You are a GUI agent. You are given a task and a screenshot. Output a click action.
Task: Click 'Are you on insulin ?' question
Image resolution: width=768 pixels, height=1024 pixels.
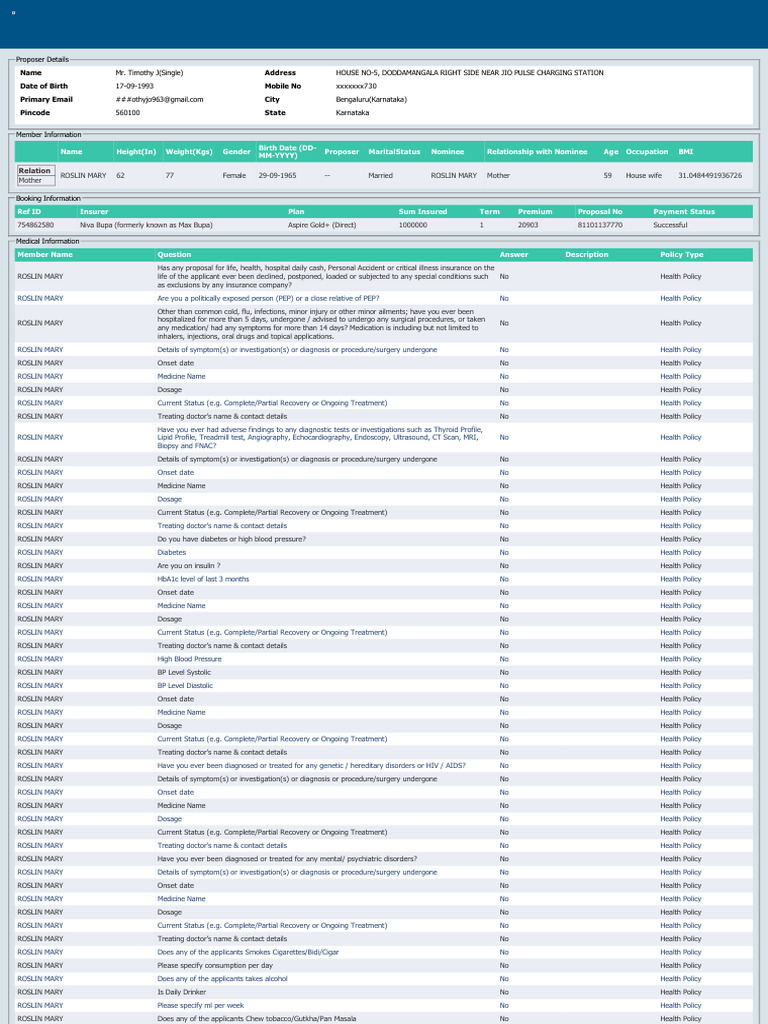[x=189, y=566]
